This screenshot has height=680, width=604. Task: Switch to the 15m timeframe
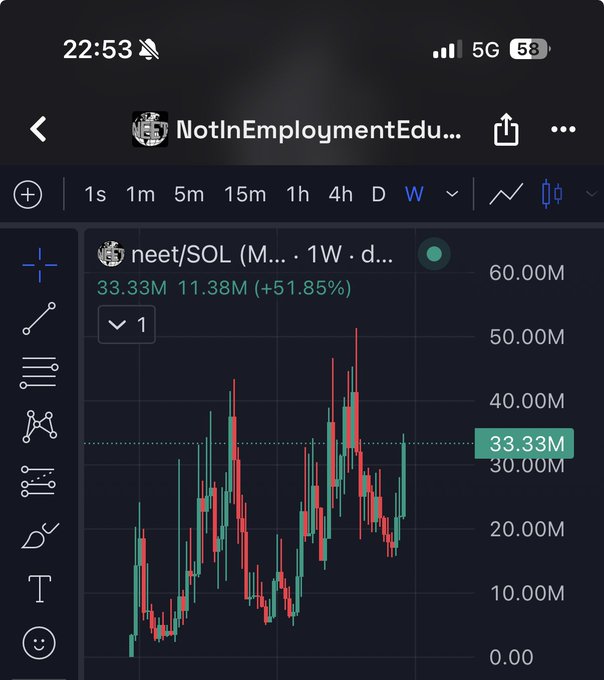245,194
